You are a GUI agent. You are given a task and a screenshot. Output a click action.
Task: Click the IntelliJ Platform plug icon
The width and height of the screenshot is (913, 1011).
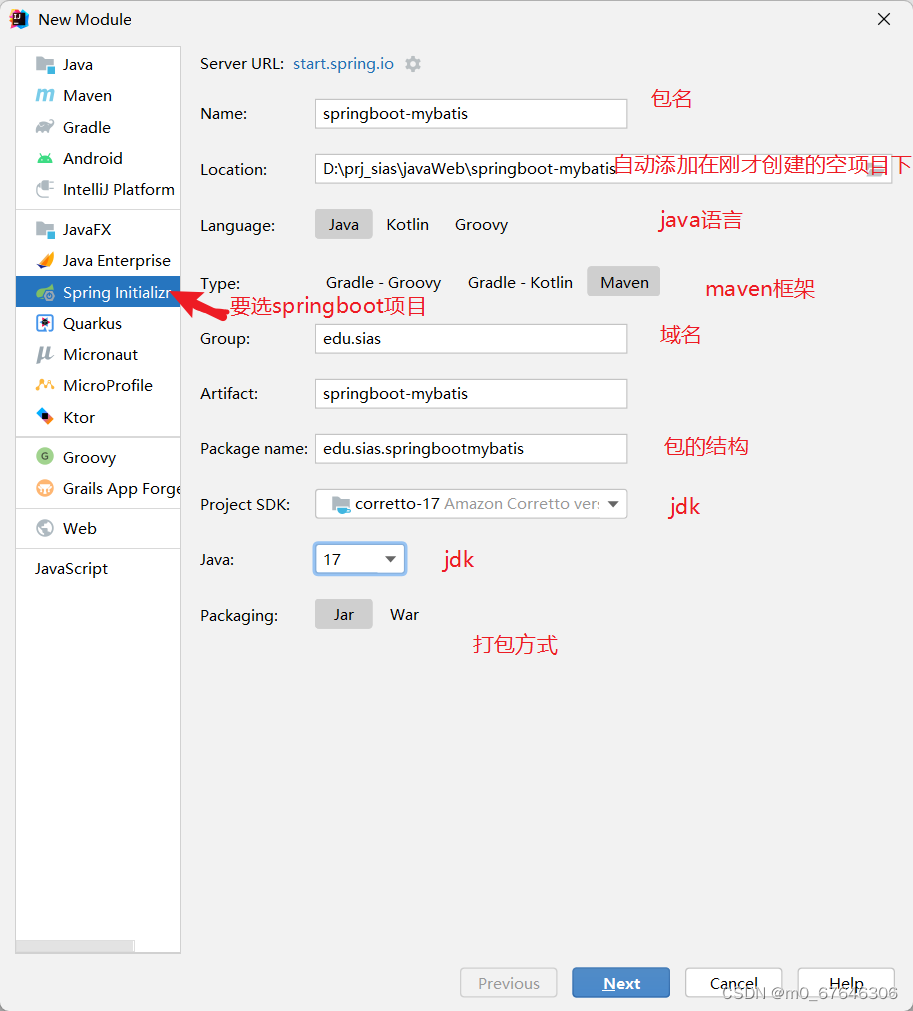point(45,190)
